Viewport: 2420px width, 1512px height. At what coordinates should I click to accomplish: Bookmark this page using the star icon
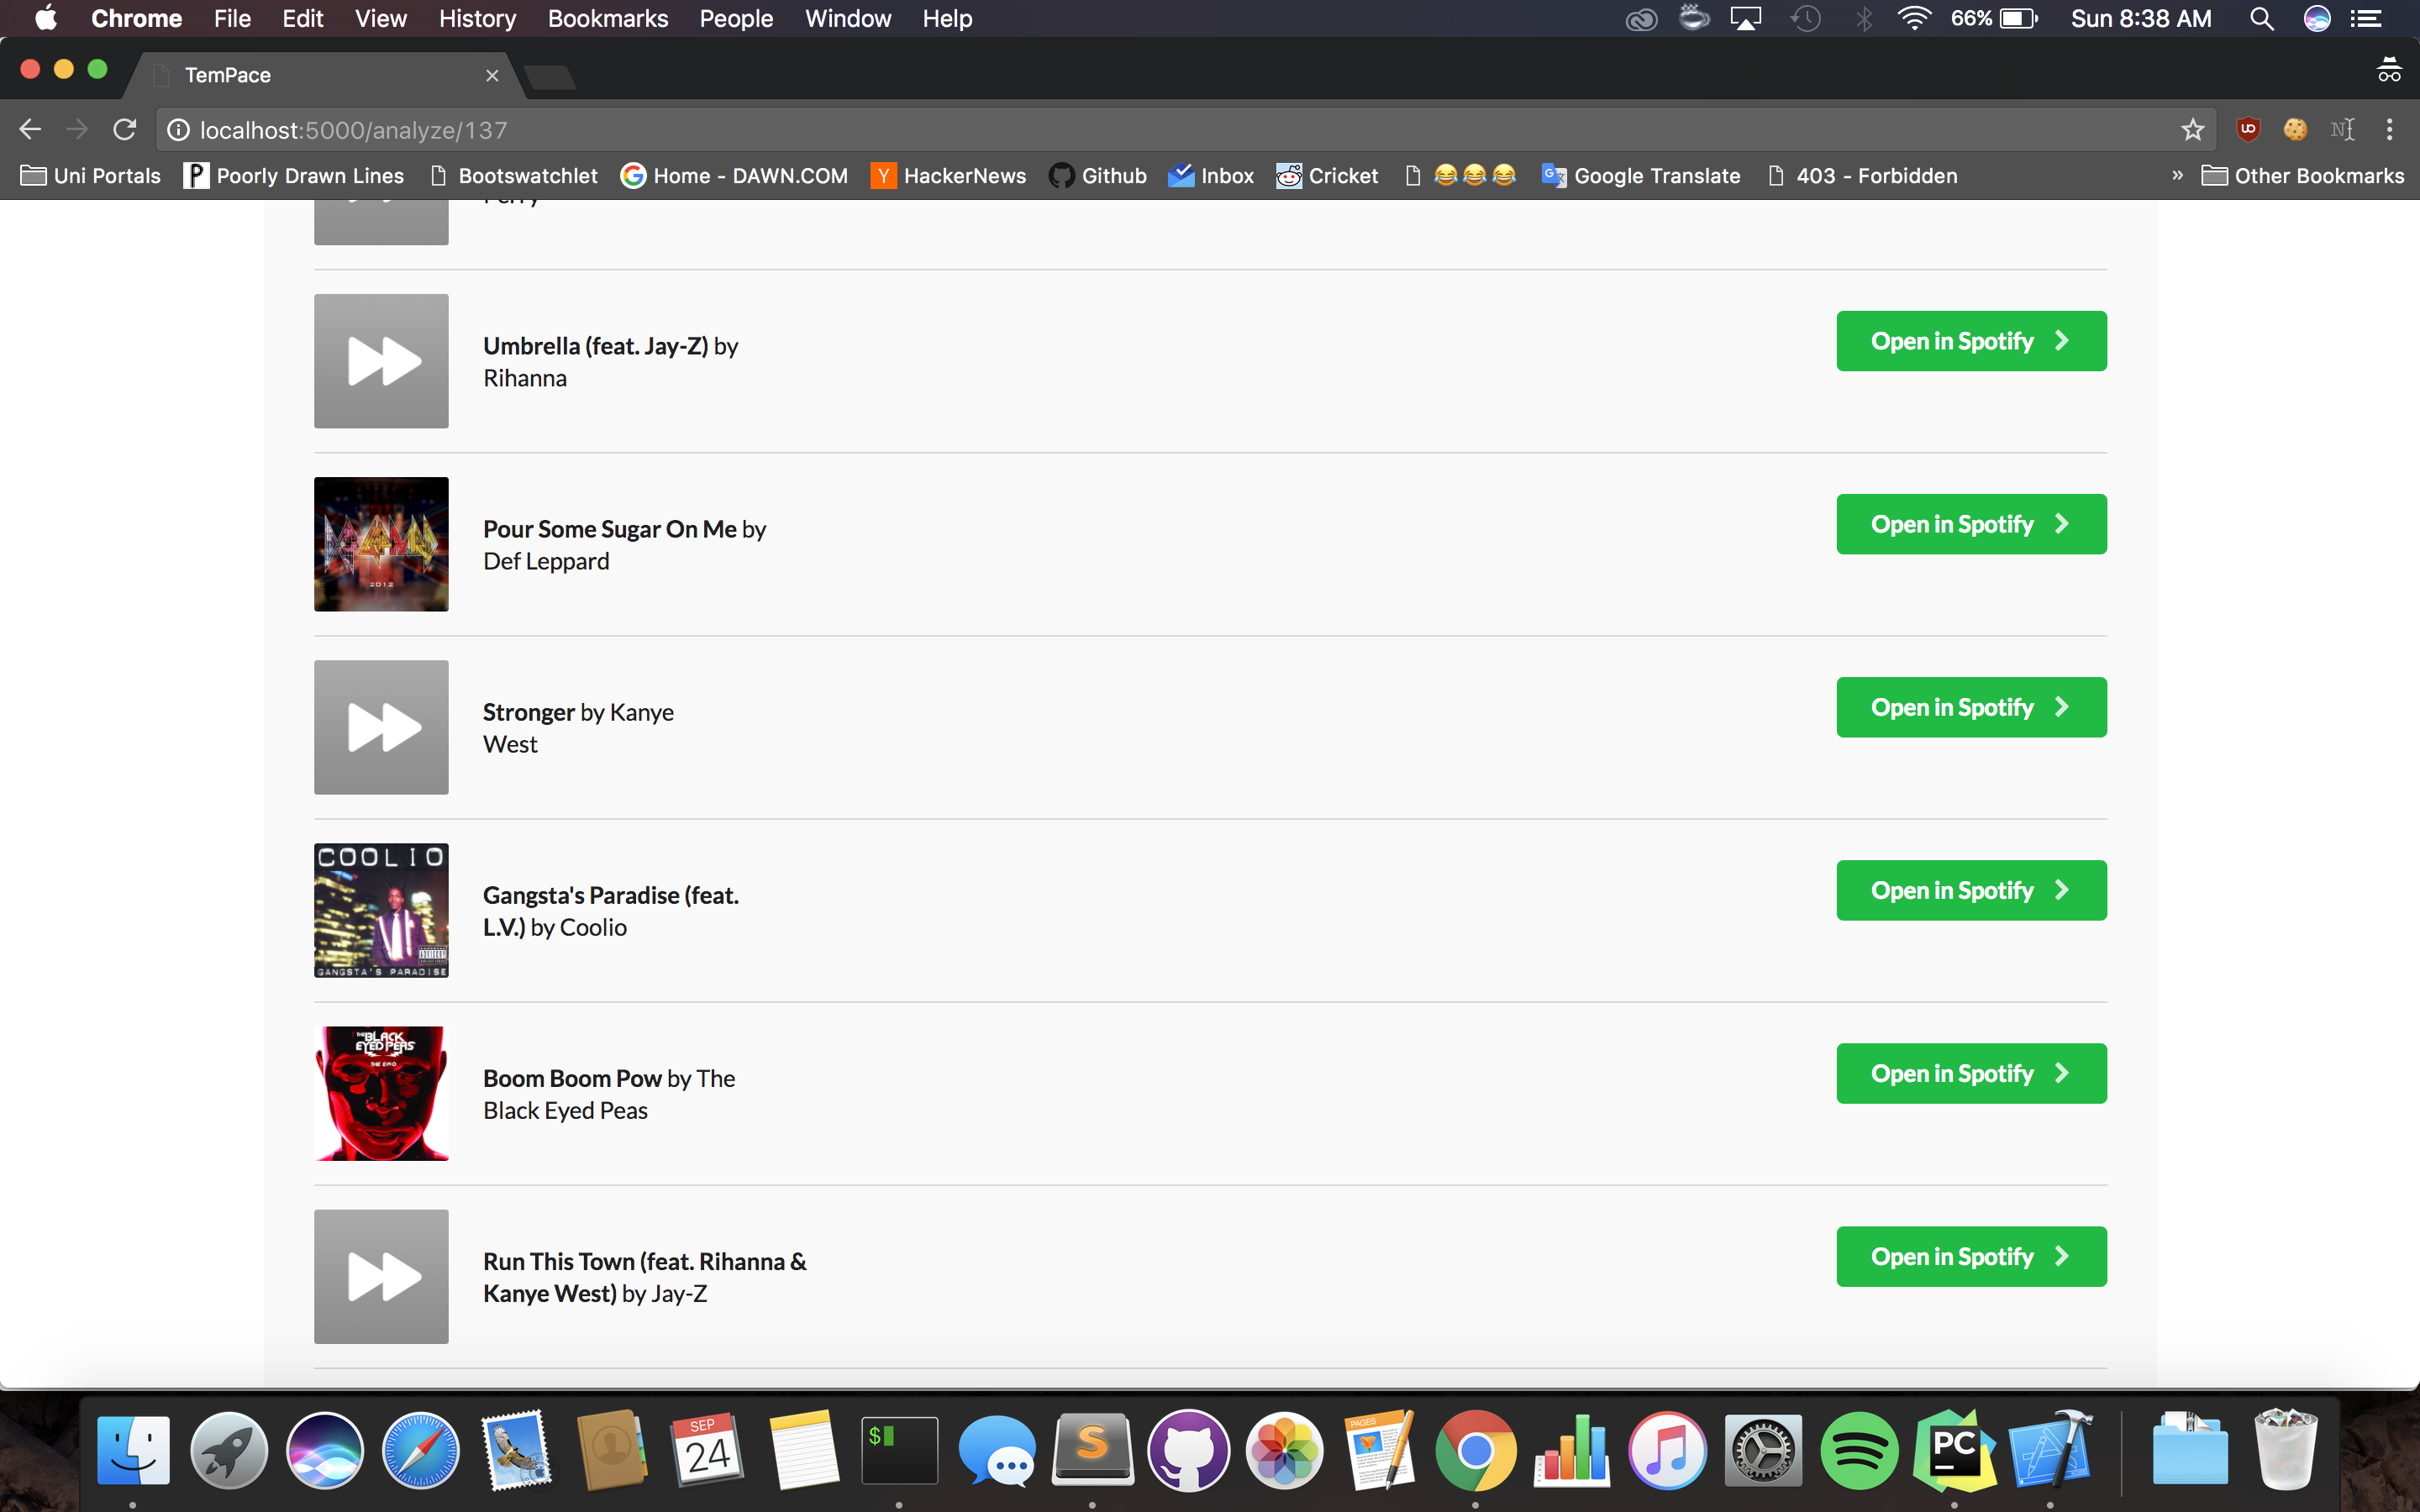[2192, 130]
